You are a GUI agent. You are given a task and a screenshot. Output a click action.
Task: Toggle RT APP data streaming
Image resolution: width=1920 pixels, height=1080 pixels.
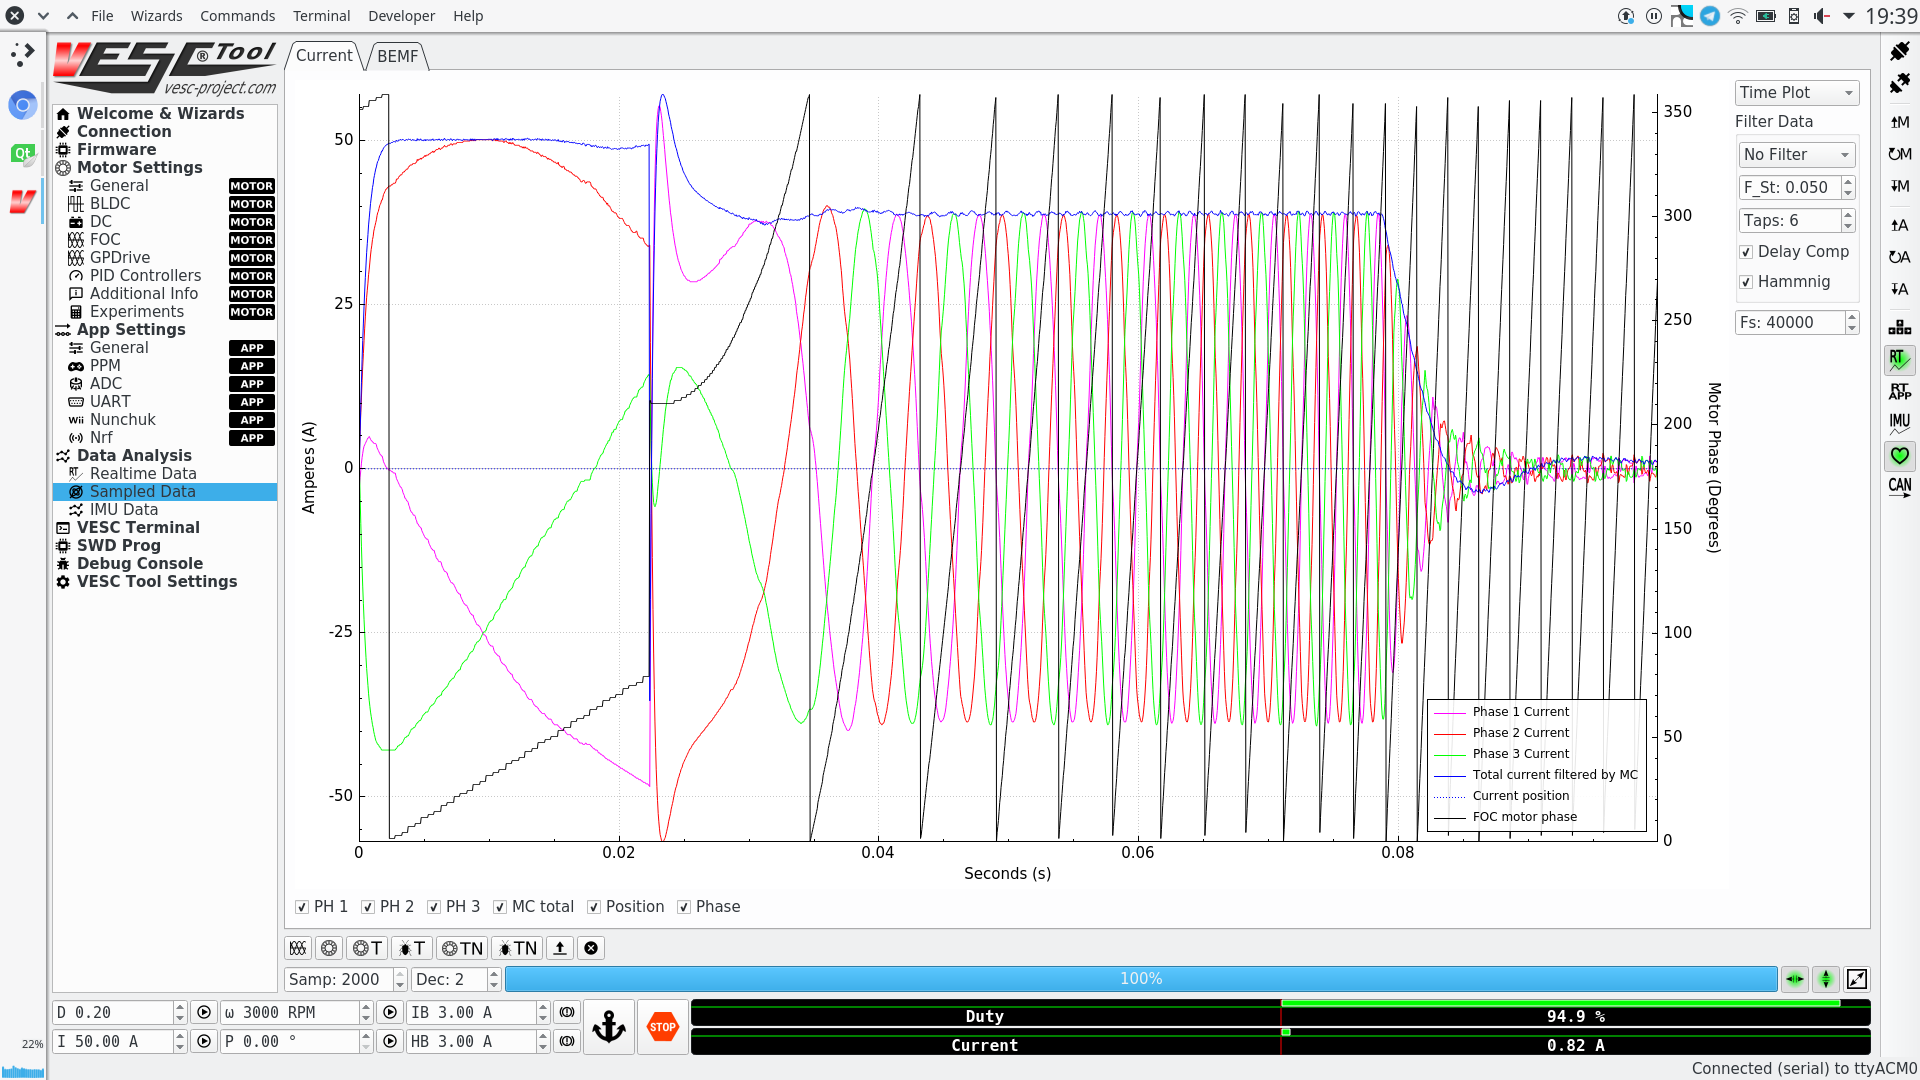point(1900,391)
